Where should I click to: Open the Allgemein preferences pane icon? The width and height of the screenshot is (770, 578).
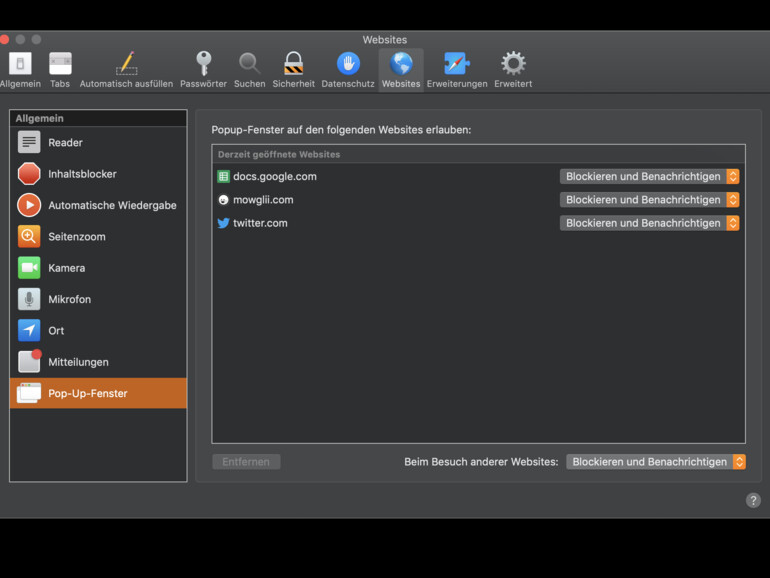[20, 64]
